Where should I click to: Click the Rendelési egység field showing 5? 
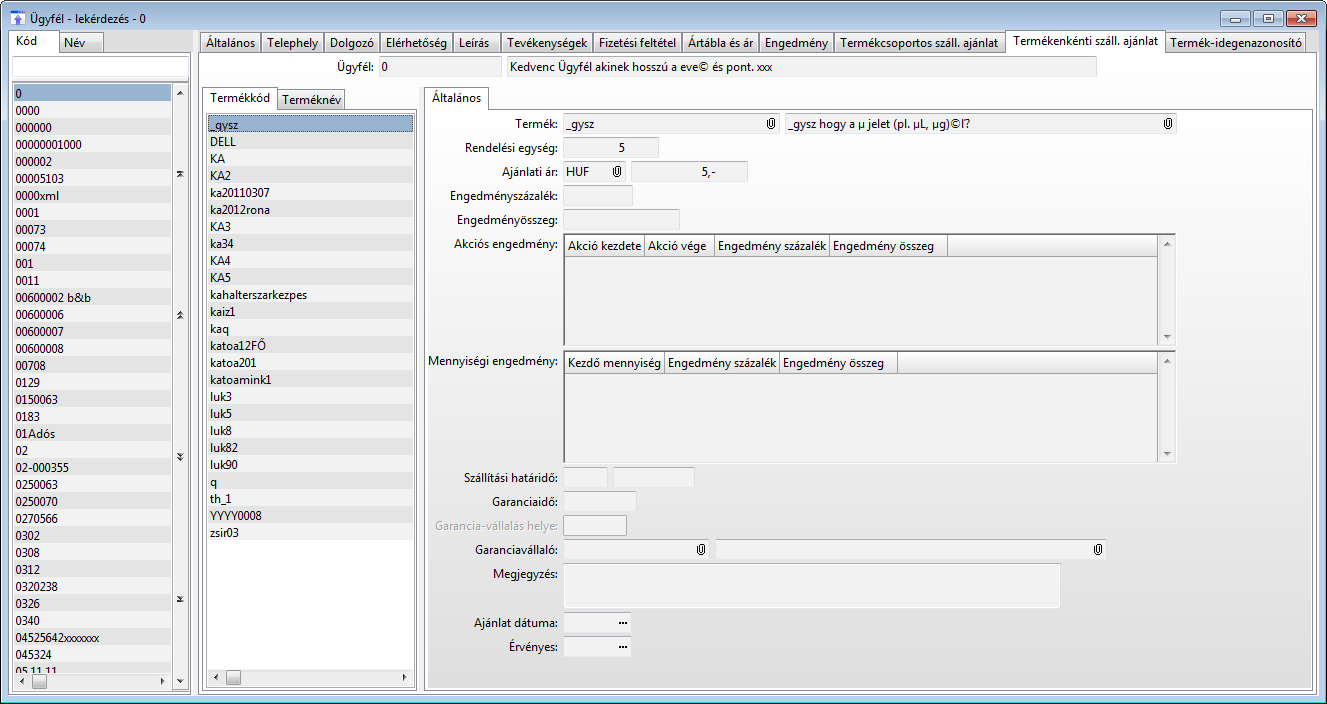(611, 148)
